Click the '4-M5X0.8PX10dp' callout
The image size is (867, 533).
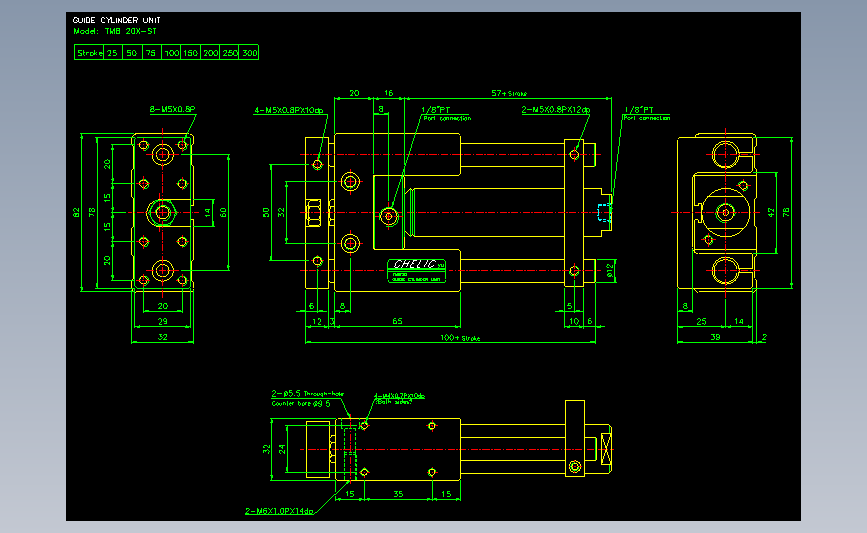click(289, 111)
